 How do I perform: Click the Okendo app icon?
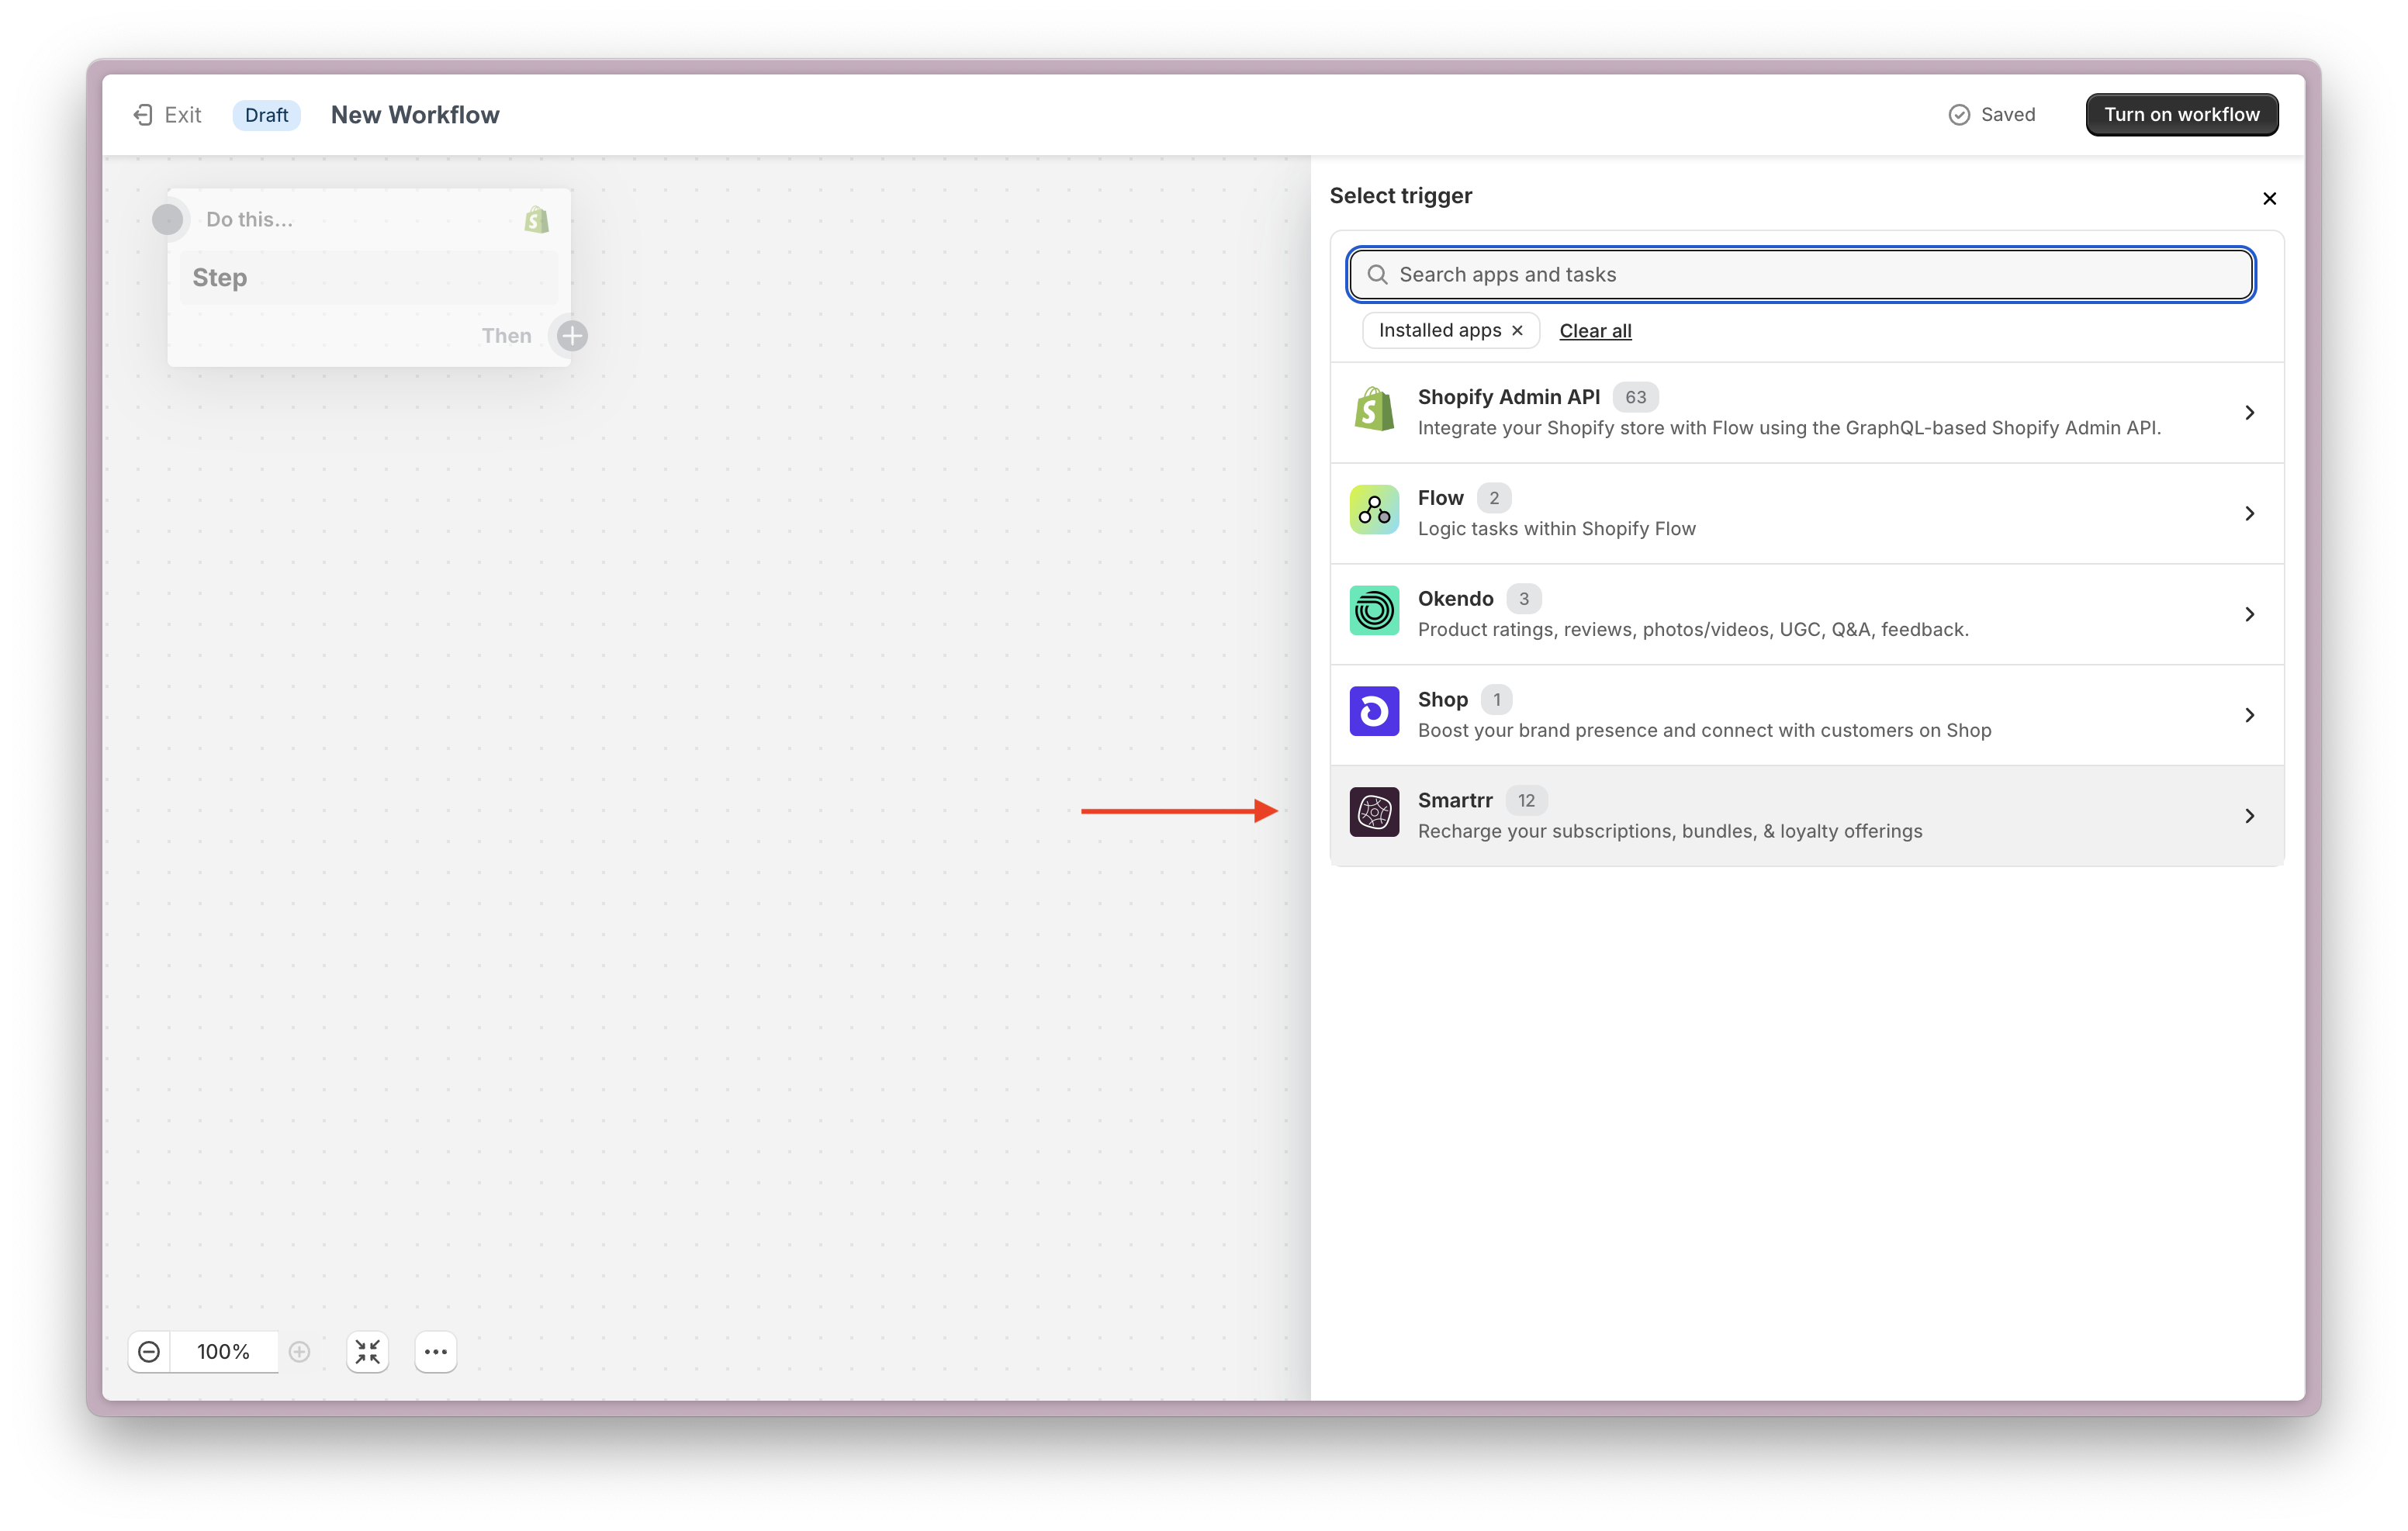click(x=1374, y=611)
